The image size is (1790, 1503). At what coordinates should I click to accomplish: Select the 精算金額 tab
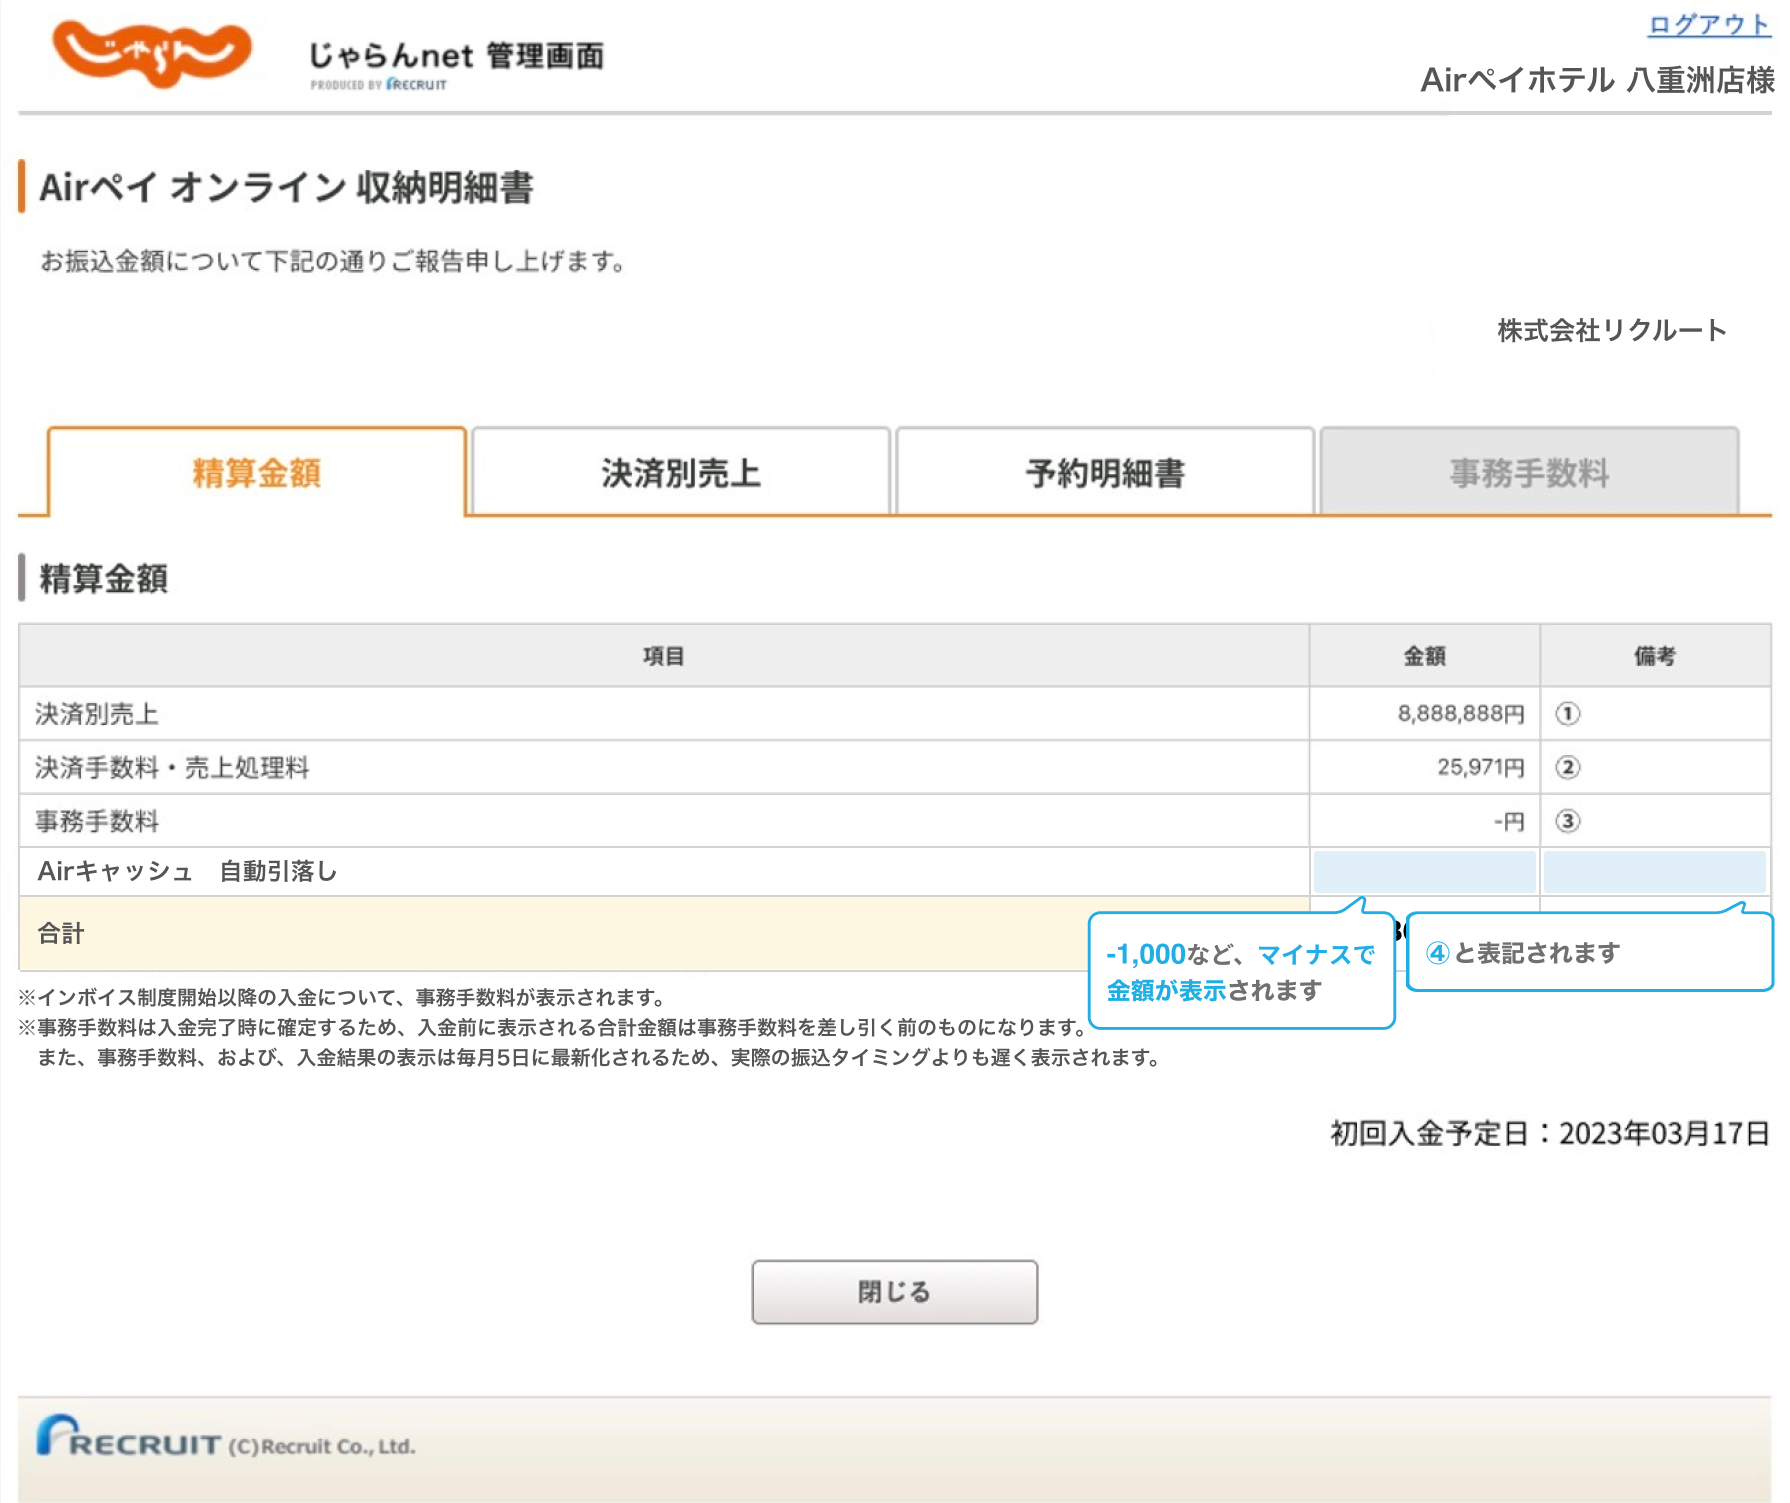point(257,472)
